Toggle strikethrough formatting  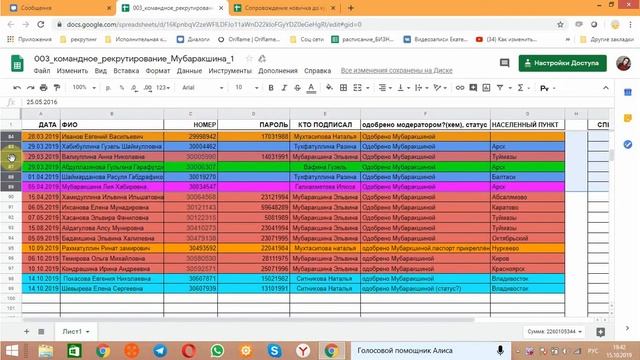coord(297,88)
